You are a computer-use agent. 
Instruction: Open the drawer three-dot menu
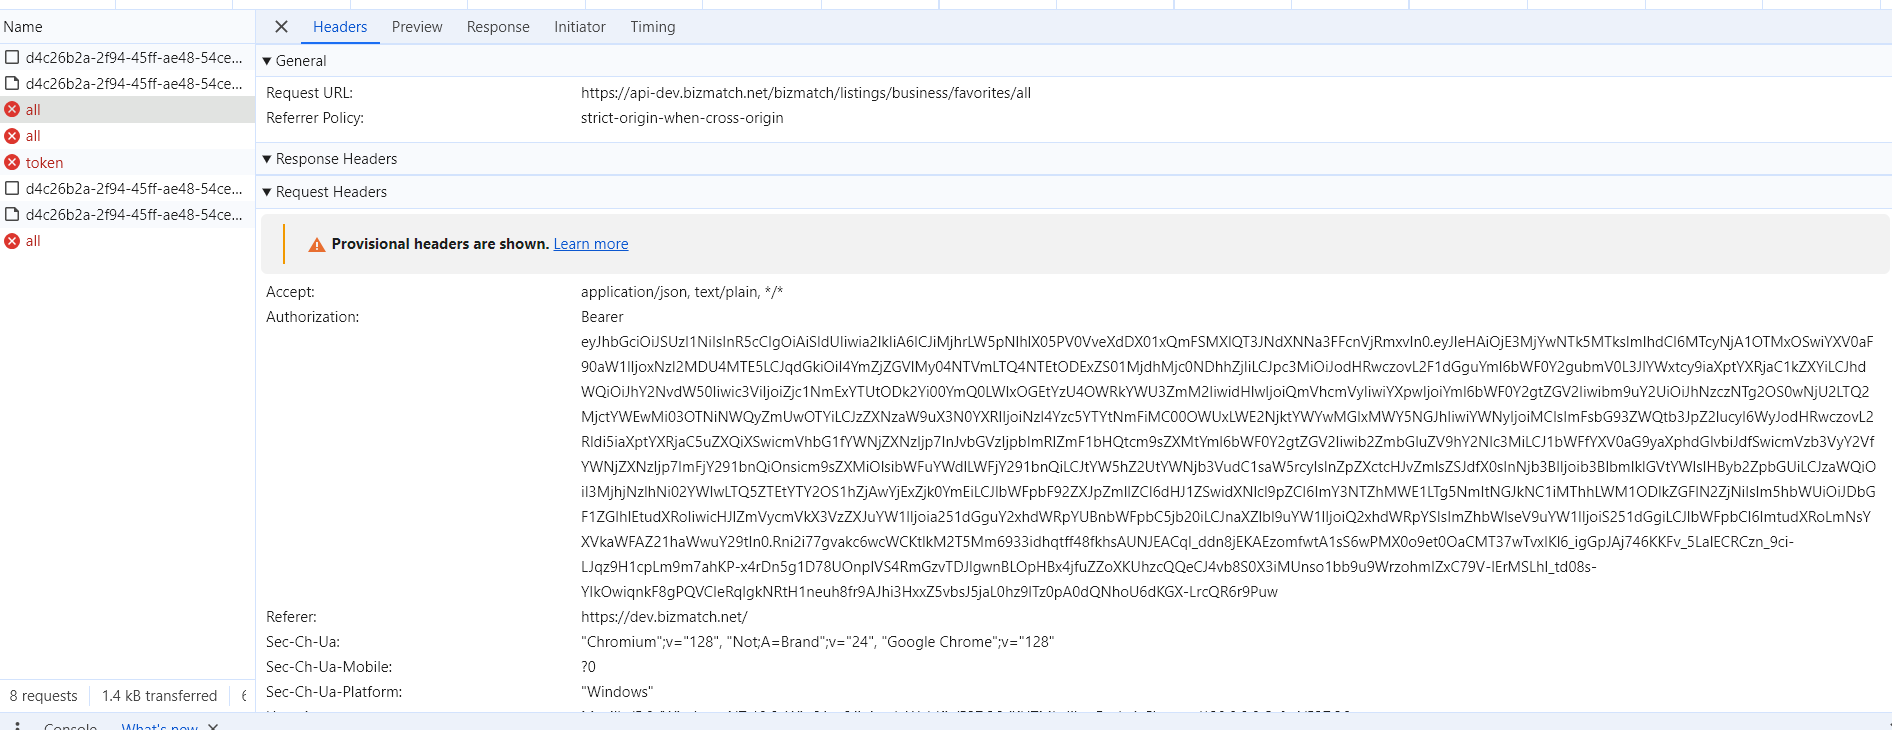tap(17, 725)
